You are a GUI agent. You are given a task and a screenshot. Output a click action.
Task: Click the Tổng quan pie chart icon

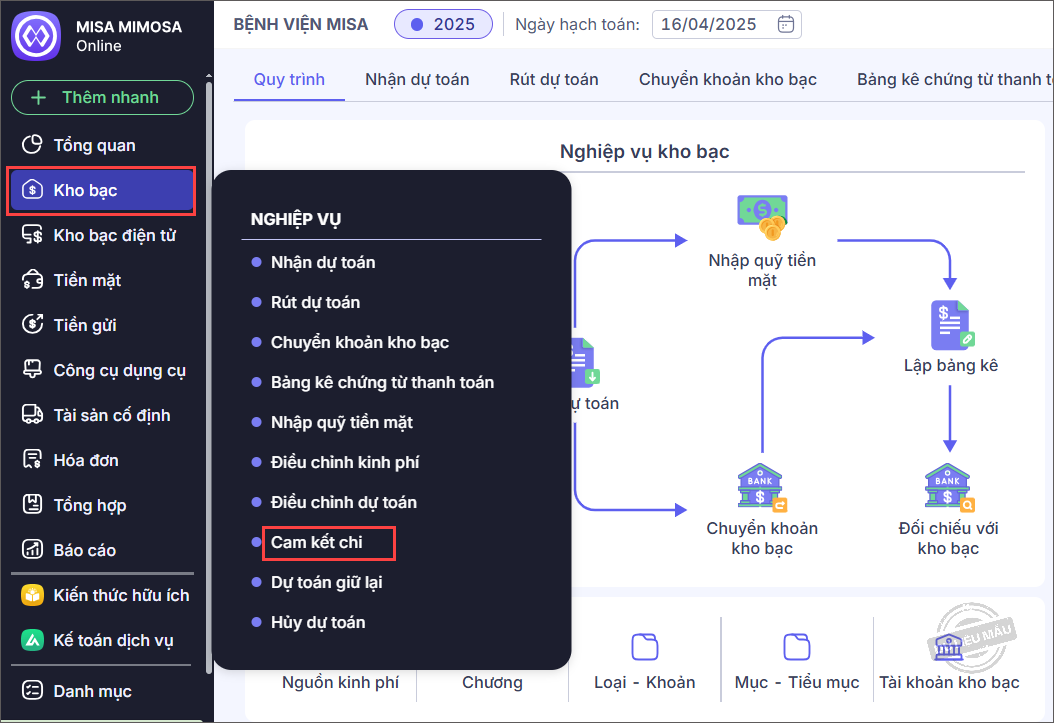(32, 144)
